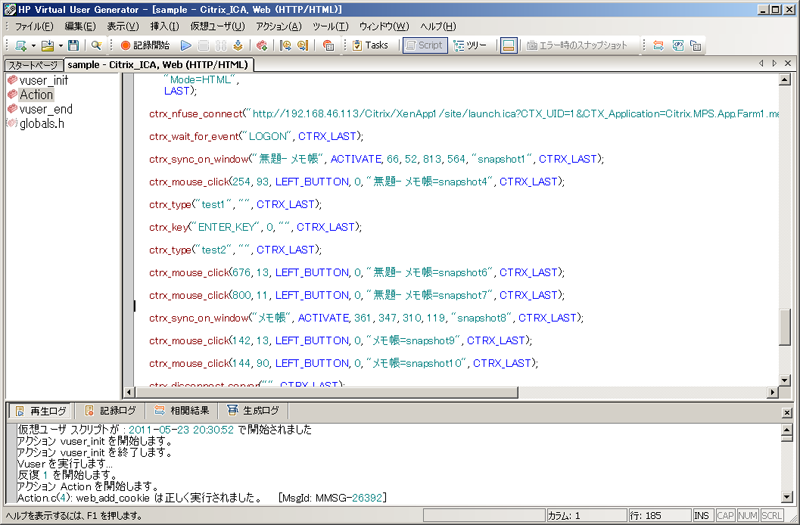Click the script editor vertical scrollbar thumb
This screenshot has width=800, height=525.
tap(785, 327)
